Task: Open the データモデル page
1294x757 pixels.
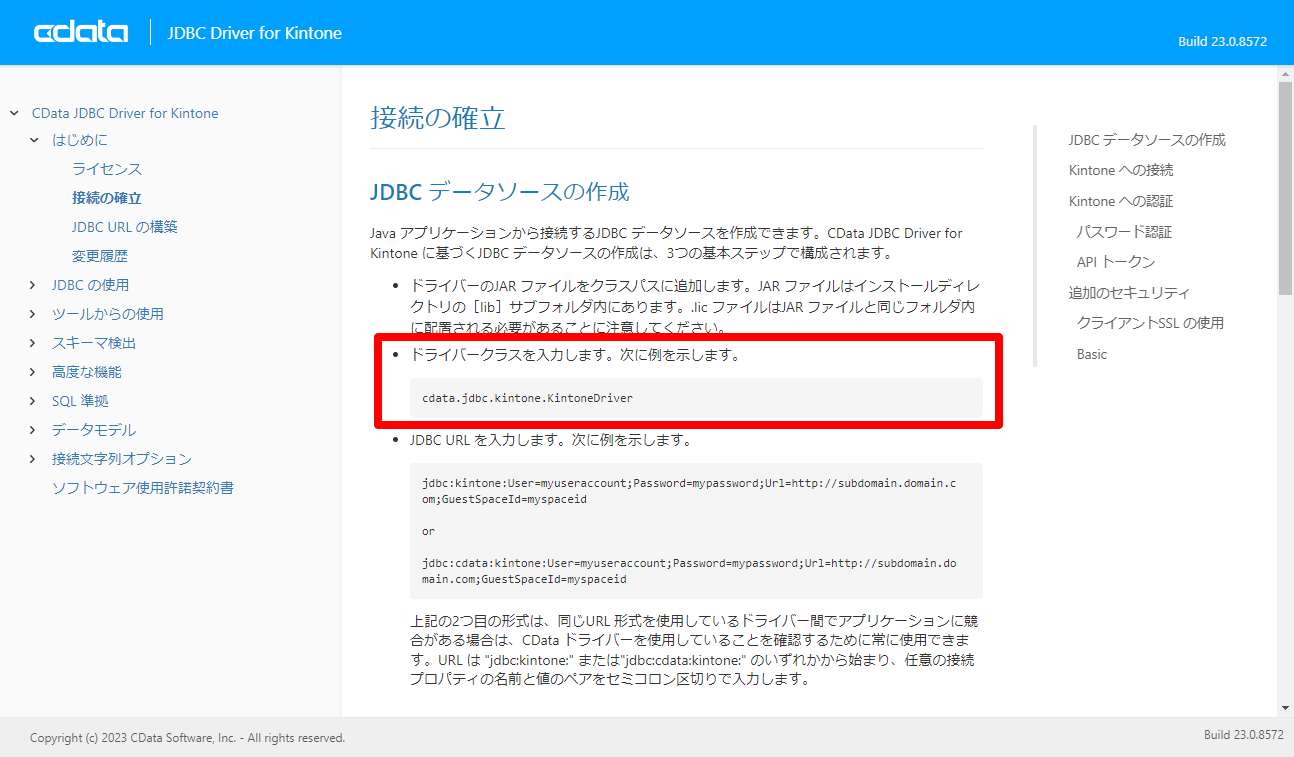Action: click(x=94, y=430)
